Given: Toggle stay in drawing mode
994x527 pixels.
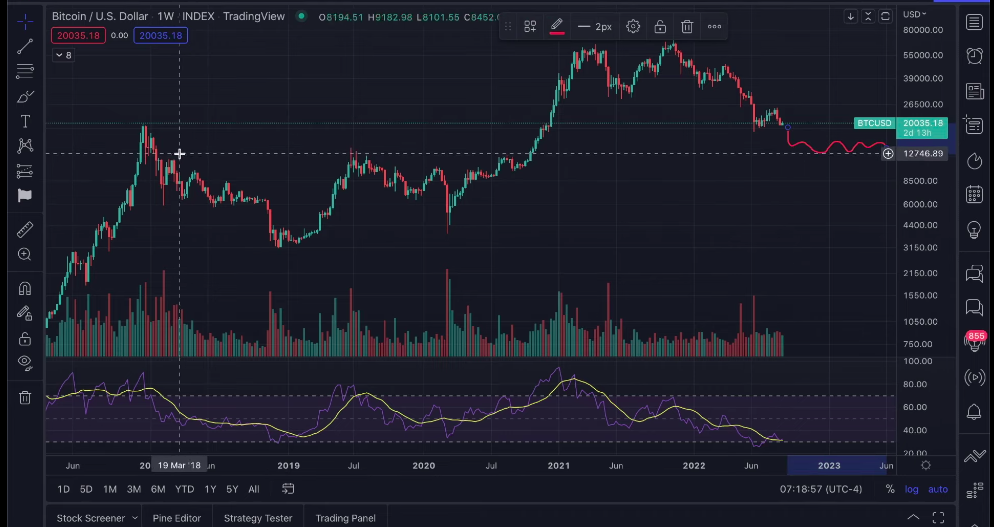Looking at the screenshot, I should [x=25, y=313].
